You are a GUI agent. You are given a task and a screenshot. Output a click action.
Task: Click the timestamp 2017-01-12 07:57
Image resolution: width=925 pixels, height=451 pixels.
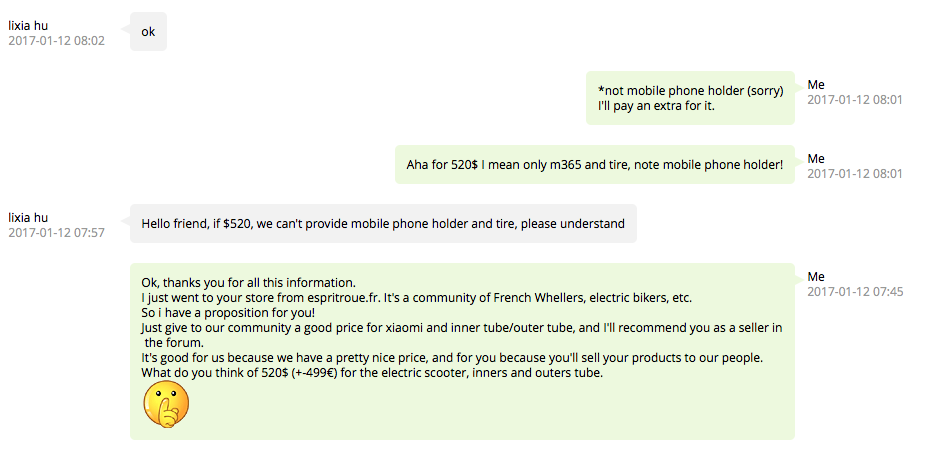coord(57,233)
